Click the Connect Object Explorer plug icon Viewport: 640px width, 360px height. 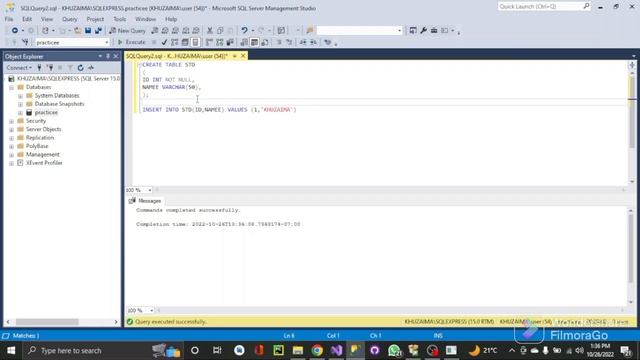pos(39,68)
